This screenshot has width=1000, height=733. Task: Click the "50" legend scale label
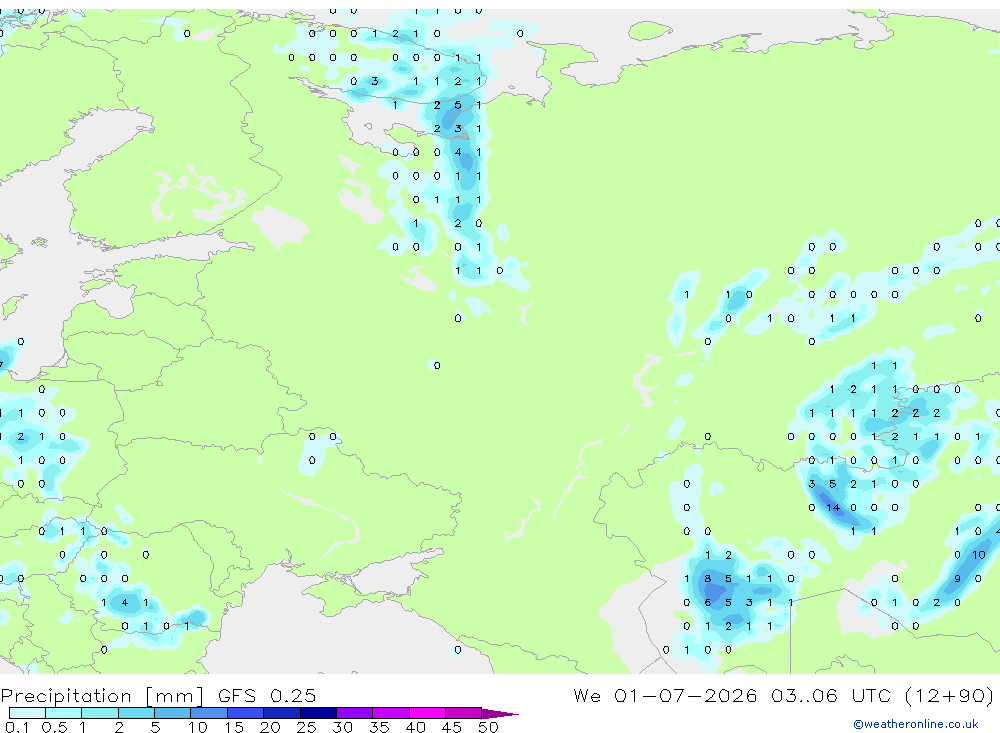click(488, 727)
